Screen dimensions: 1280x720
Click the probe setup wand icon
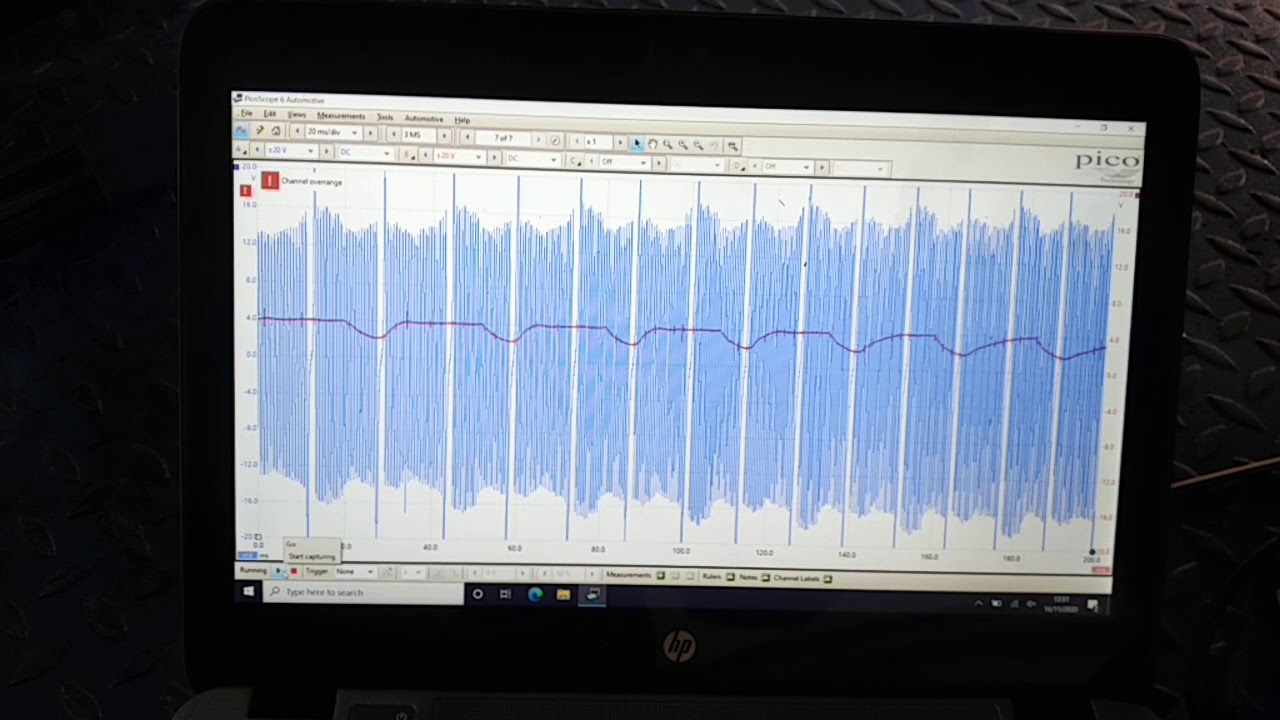(x=259, y=131)
